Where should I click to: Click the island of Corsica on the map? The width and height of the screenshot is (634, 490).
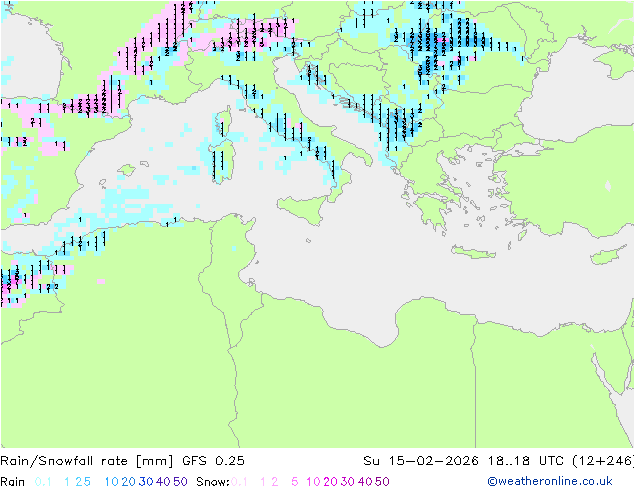coord(224,123)
